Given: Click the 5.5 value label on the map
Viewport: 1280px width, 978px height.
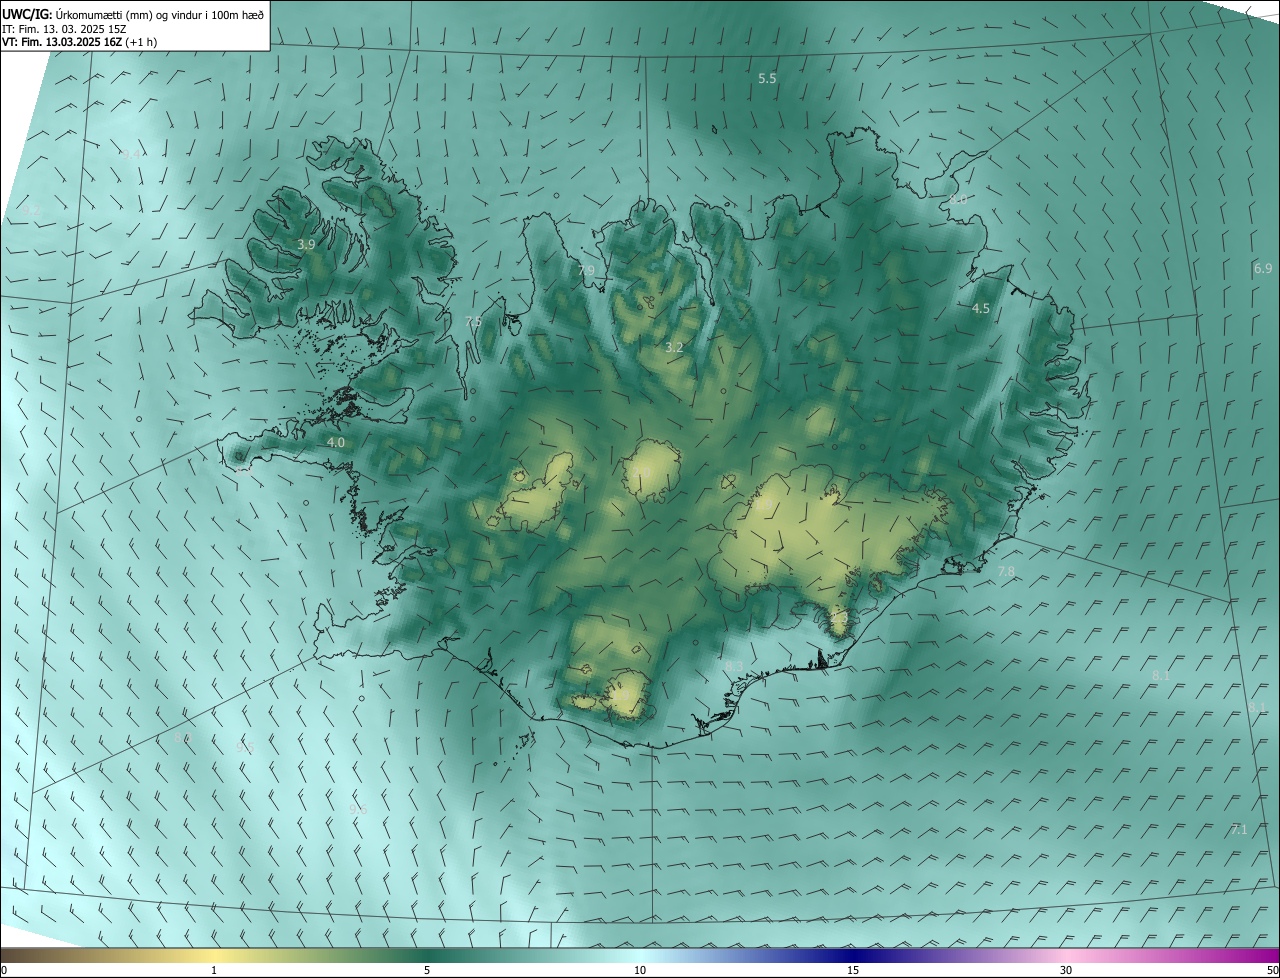Looking at the screenshot, I should click(x=767, y=78).
